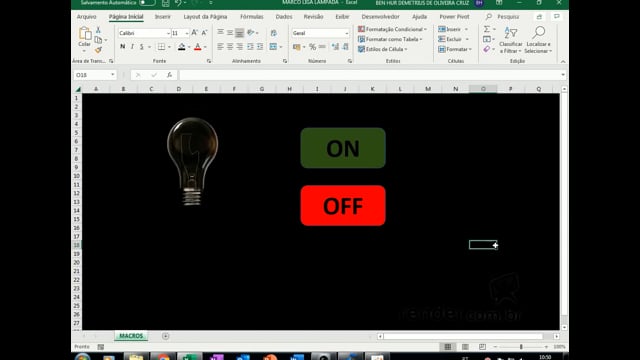Click the Save icon in title bar
Image resolution: width=640 pixels, height=360 pixels.
click(165, 3)
